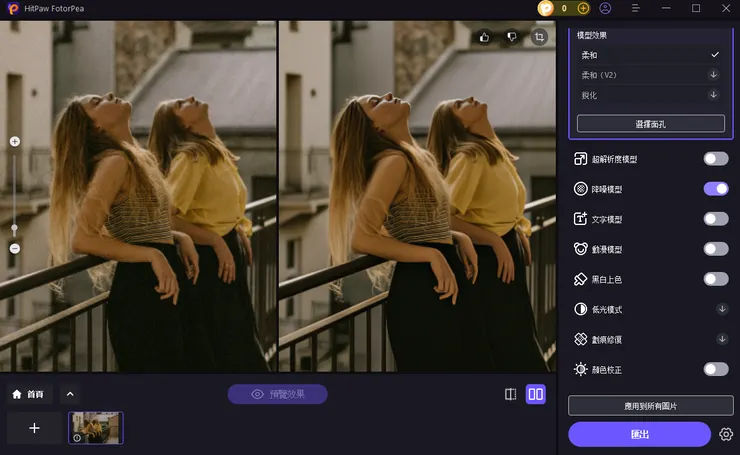The height and width of the screenshot is (455, 740).
Task: Disable the 降噪模型 toggle
Action: pos(715,188)
